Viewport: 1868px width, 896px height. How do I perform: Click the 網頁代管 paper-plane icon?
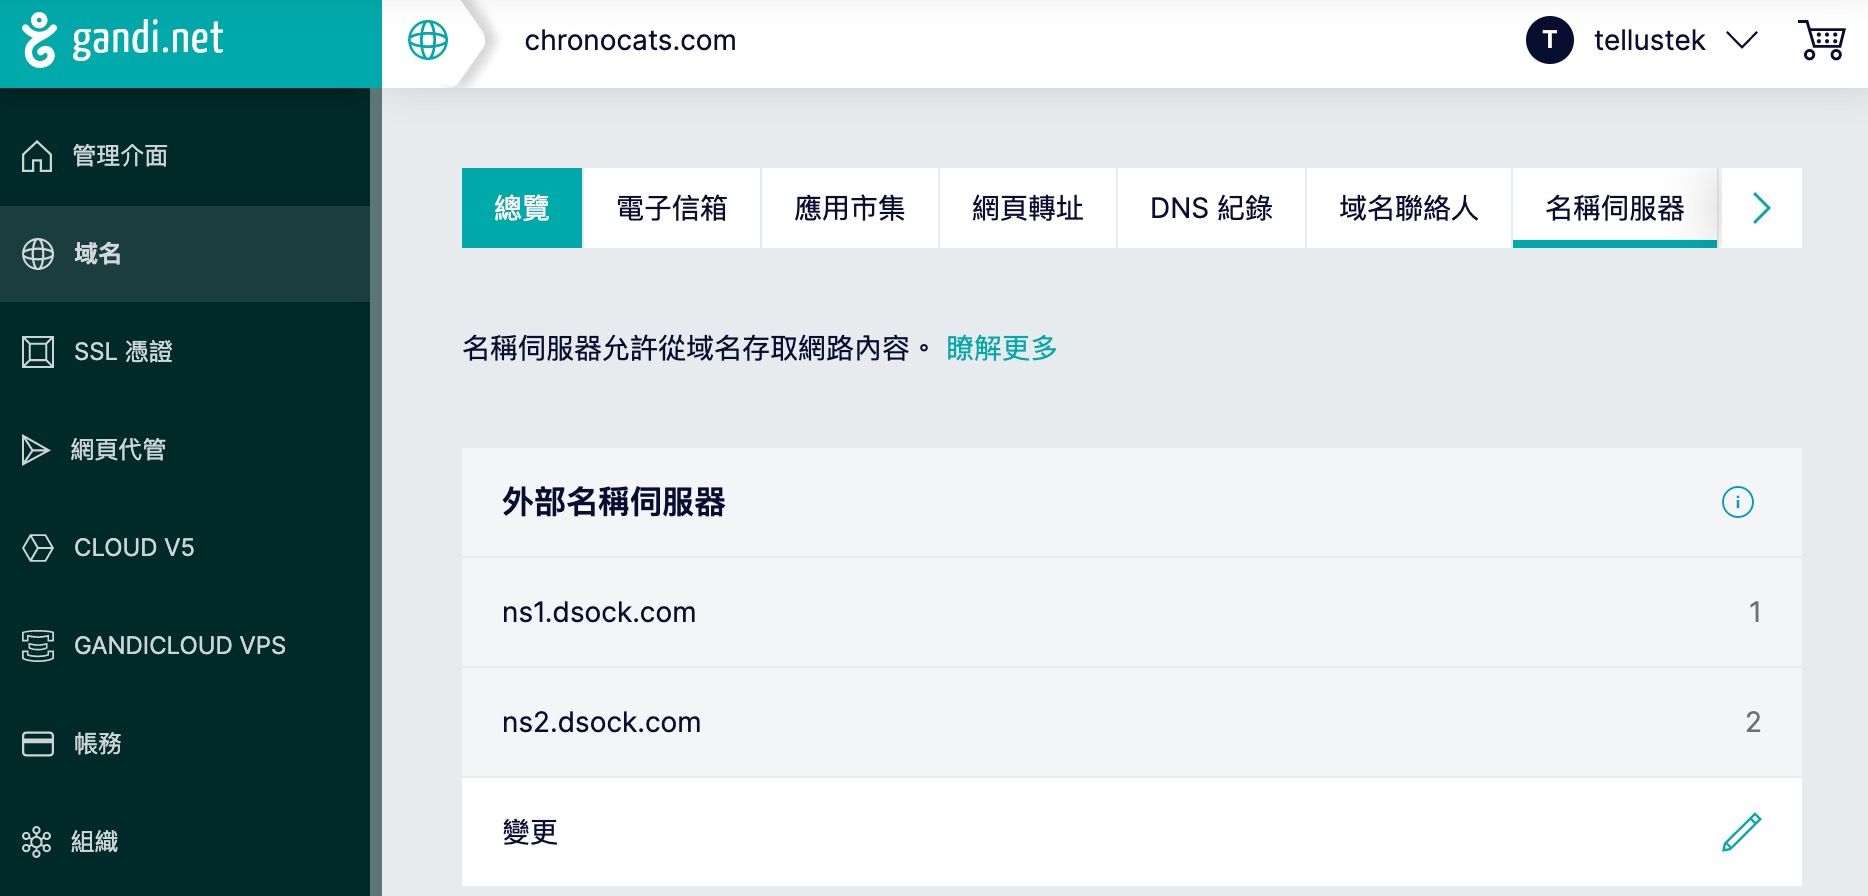36,450
